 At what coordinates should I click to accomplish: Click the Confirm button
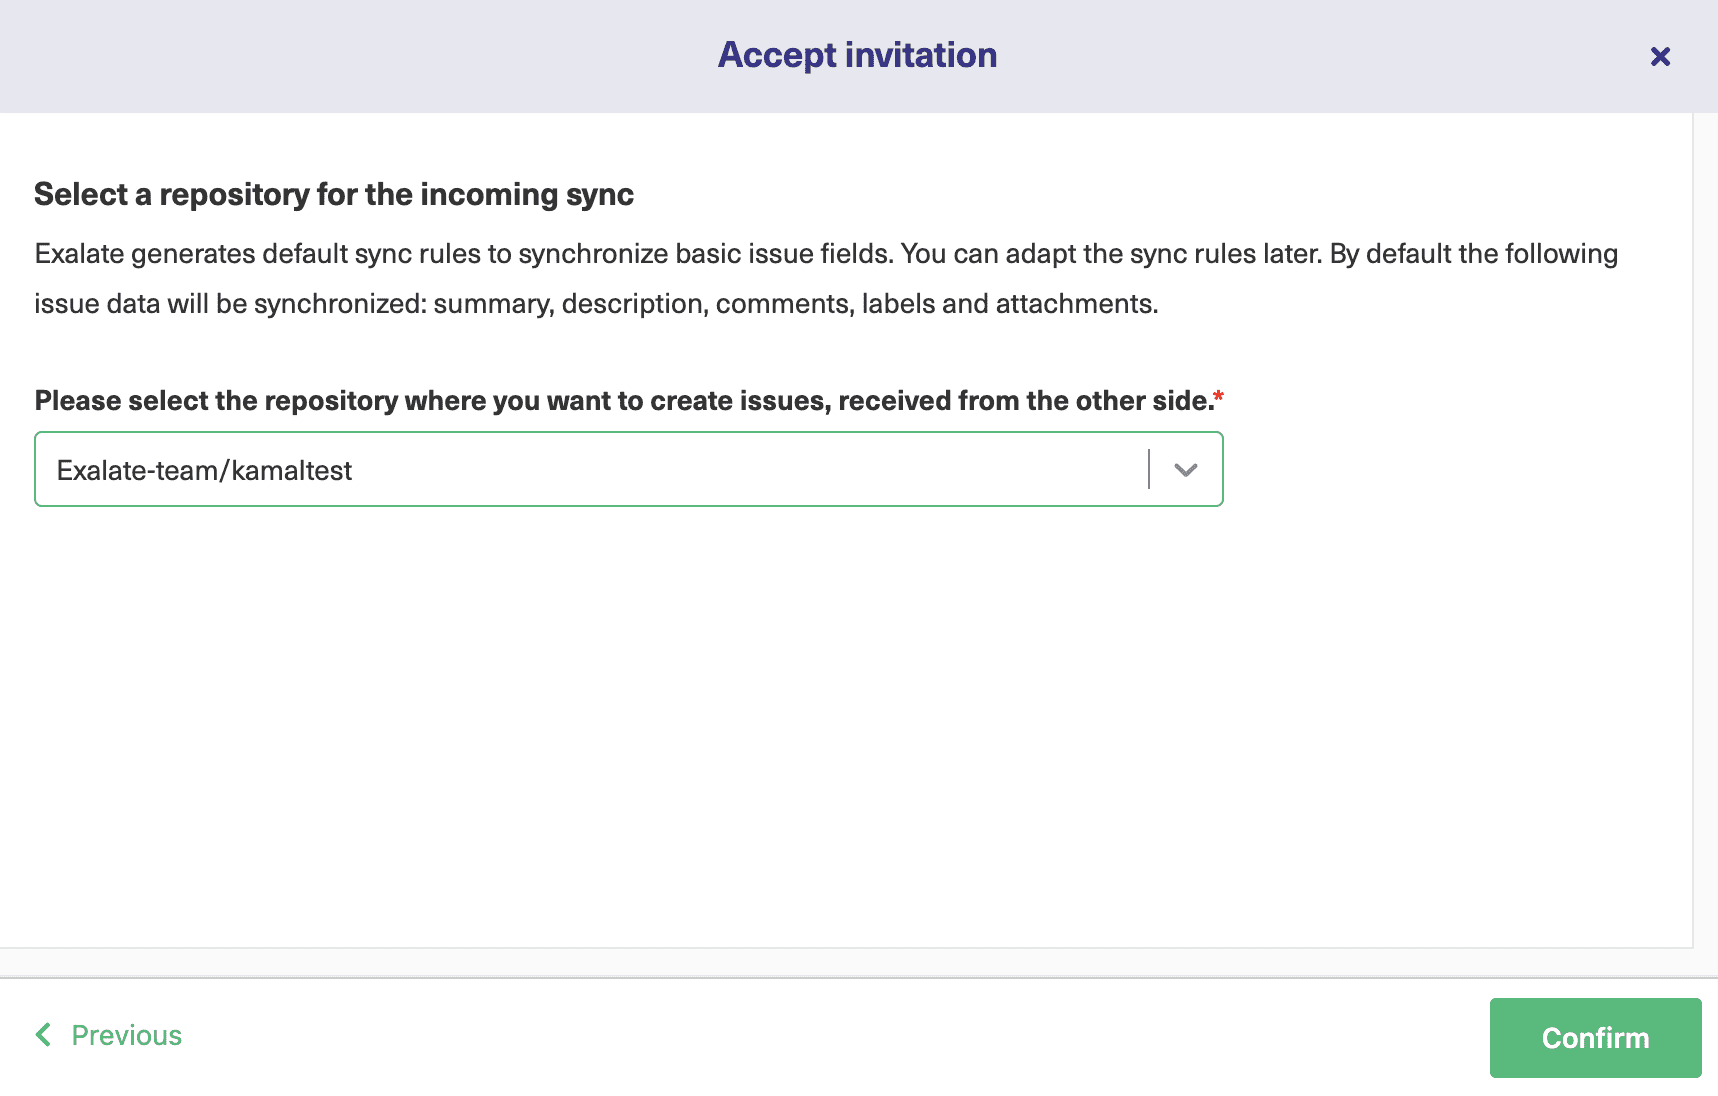point(1594,1037)
